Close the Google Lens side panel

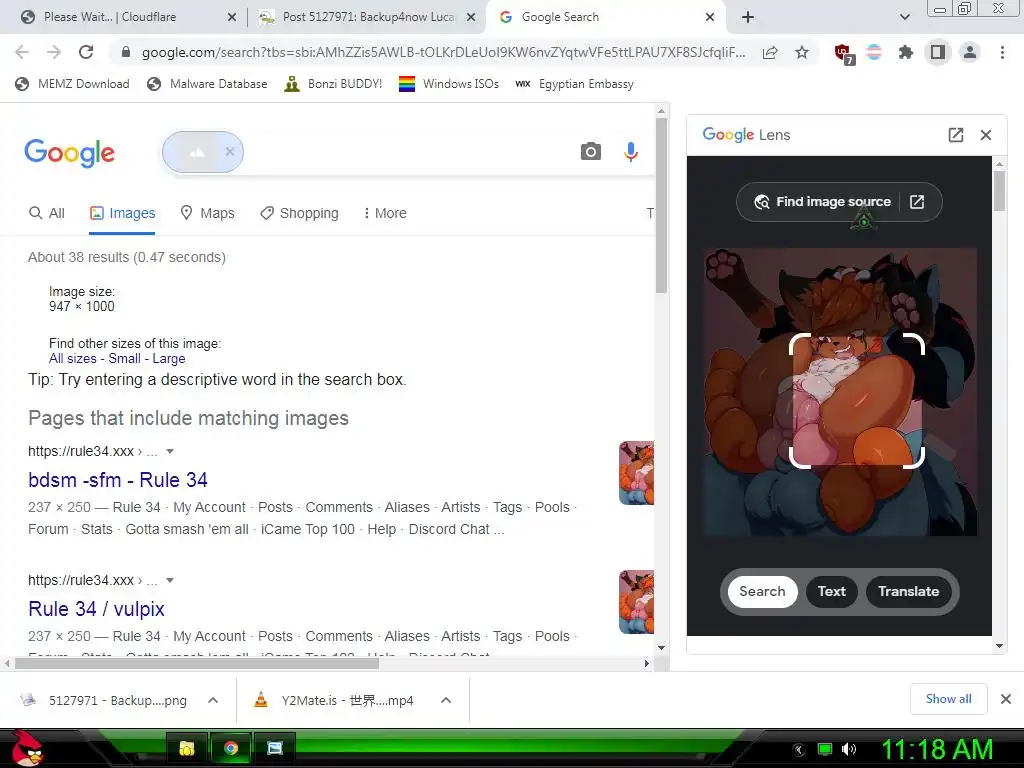[x=986, y=135]
